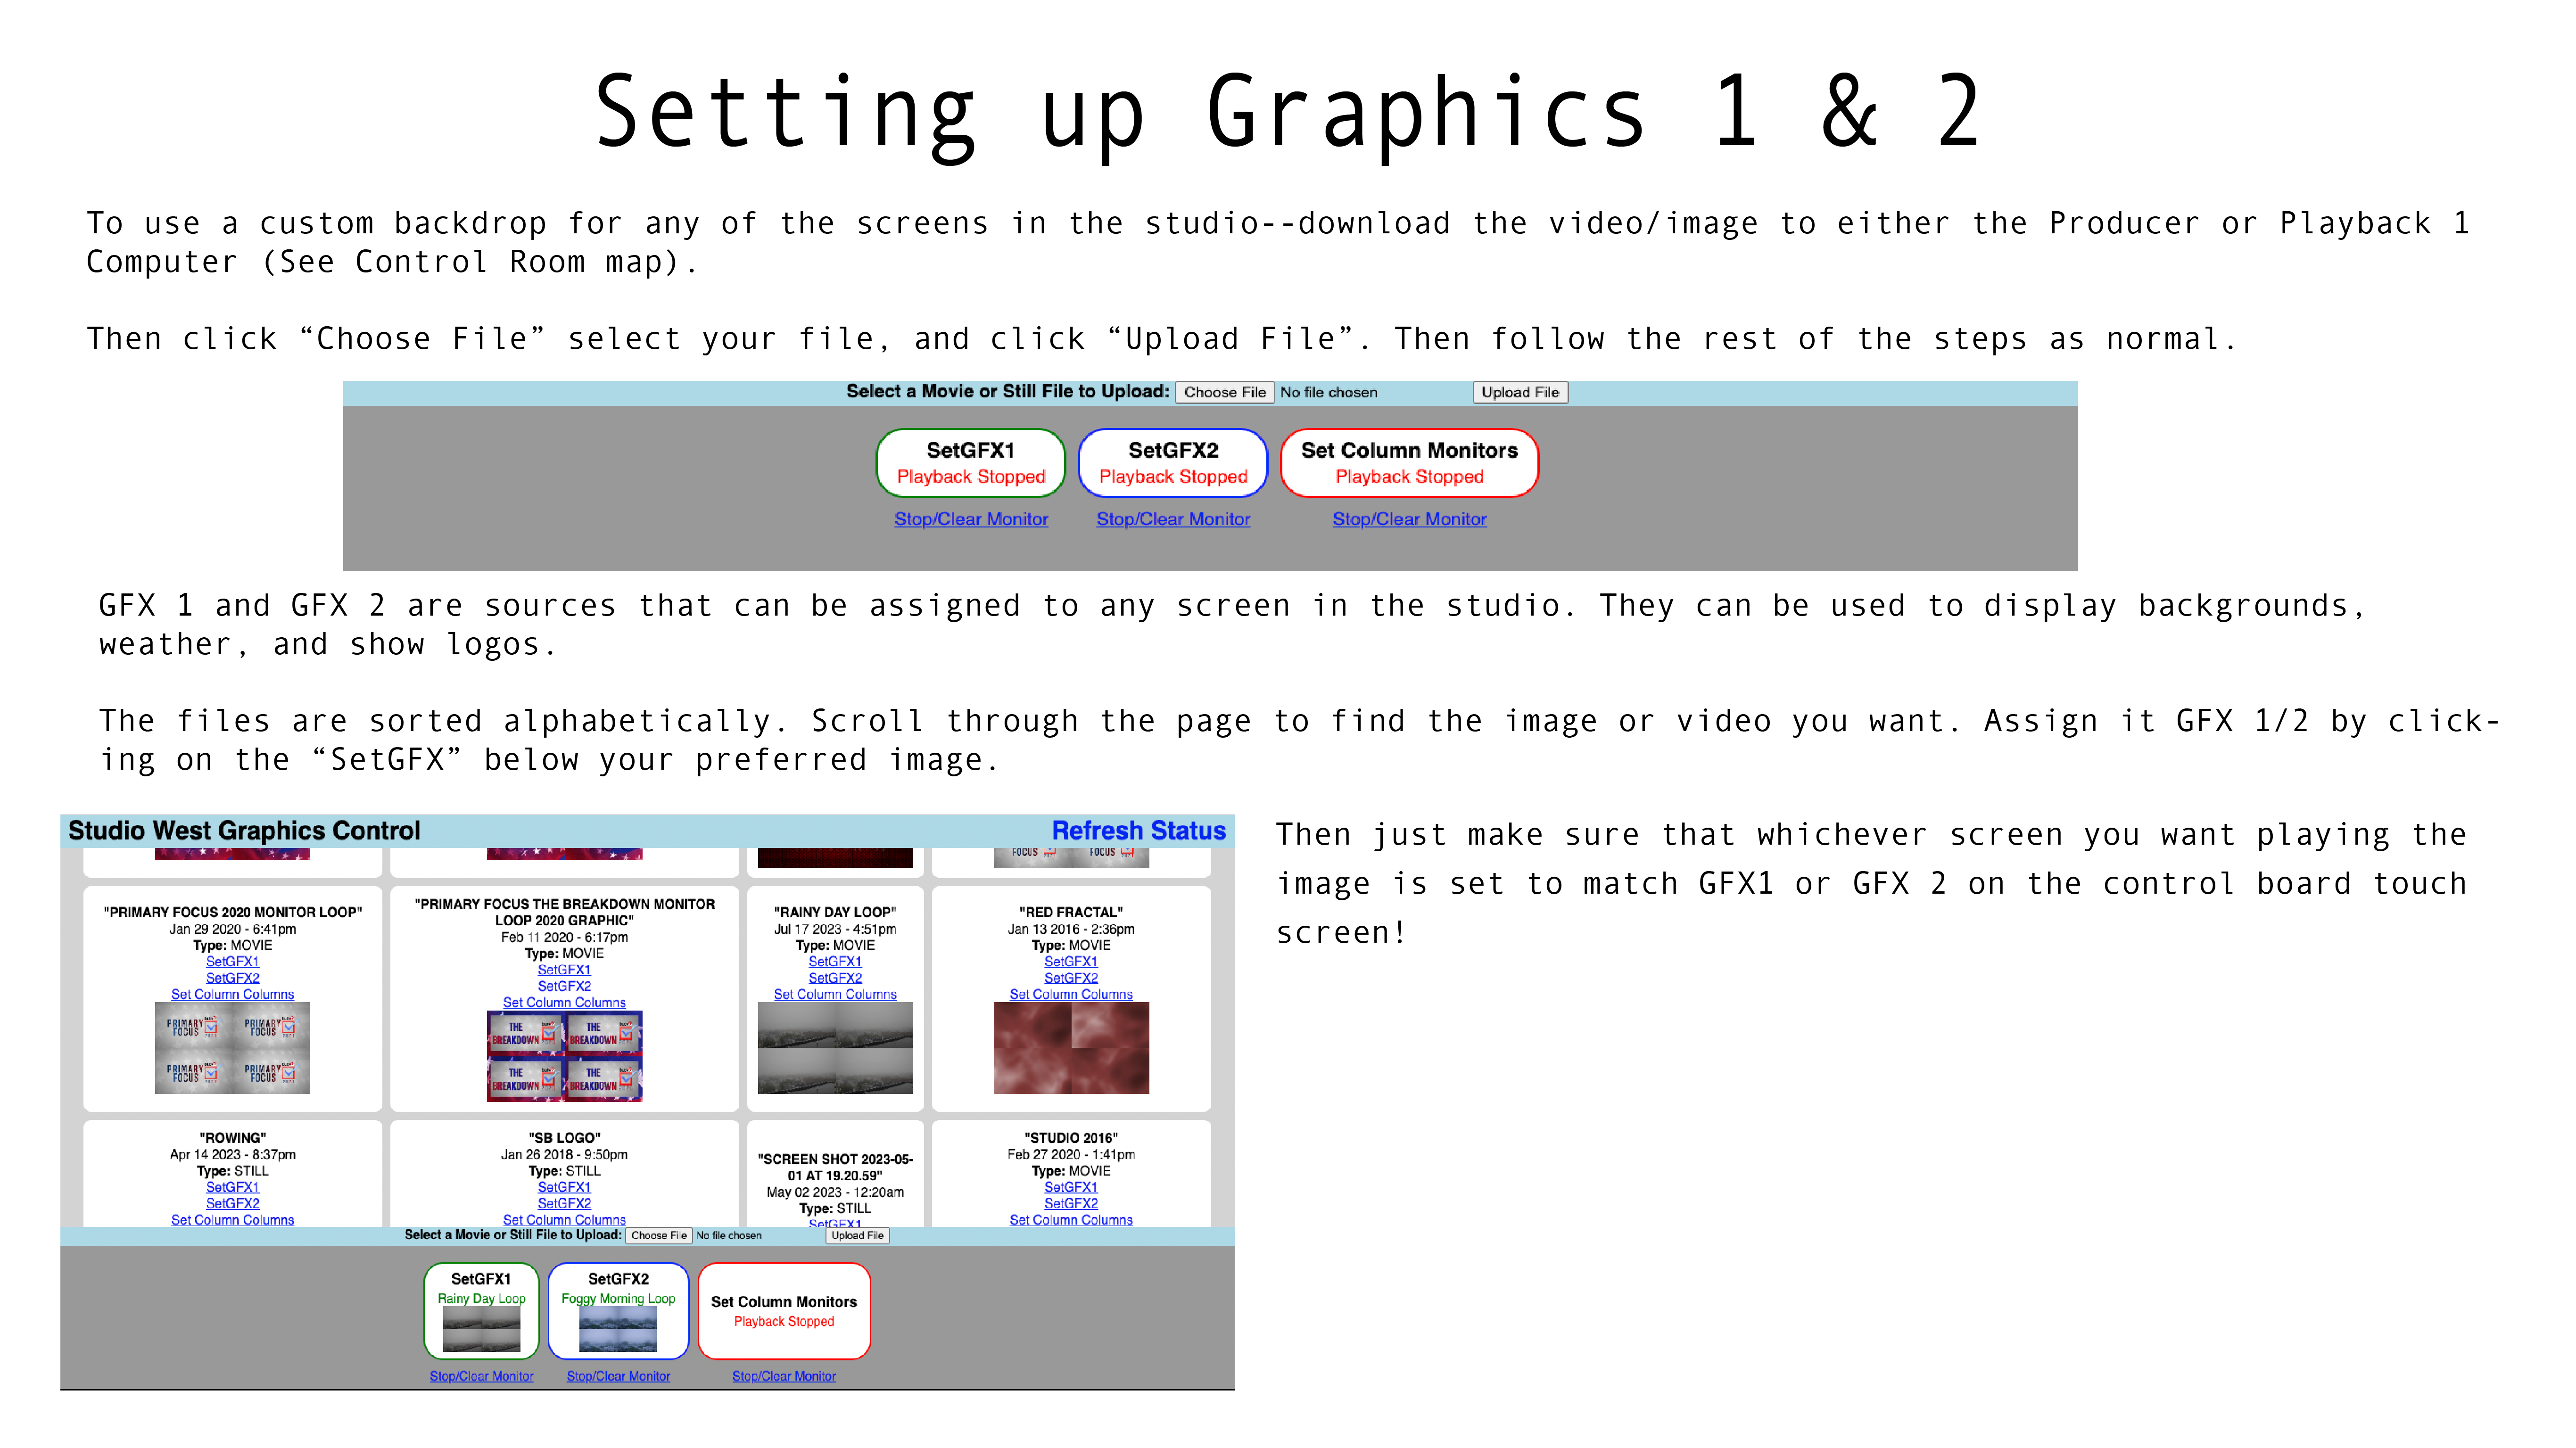Viewport: 2576px width, 1448px height.
Task: Click Stop/Clear Monitor under SetGFX1 Playback Stopped
Action: (x=971, y=520)
